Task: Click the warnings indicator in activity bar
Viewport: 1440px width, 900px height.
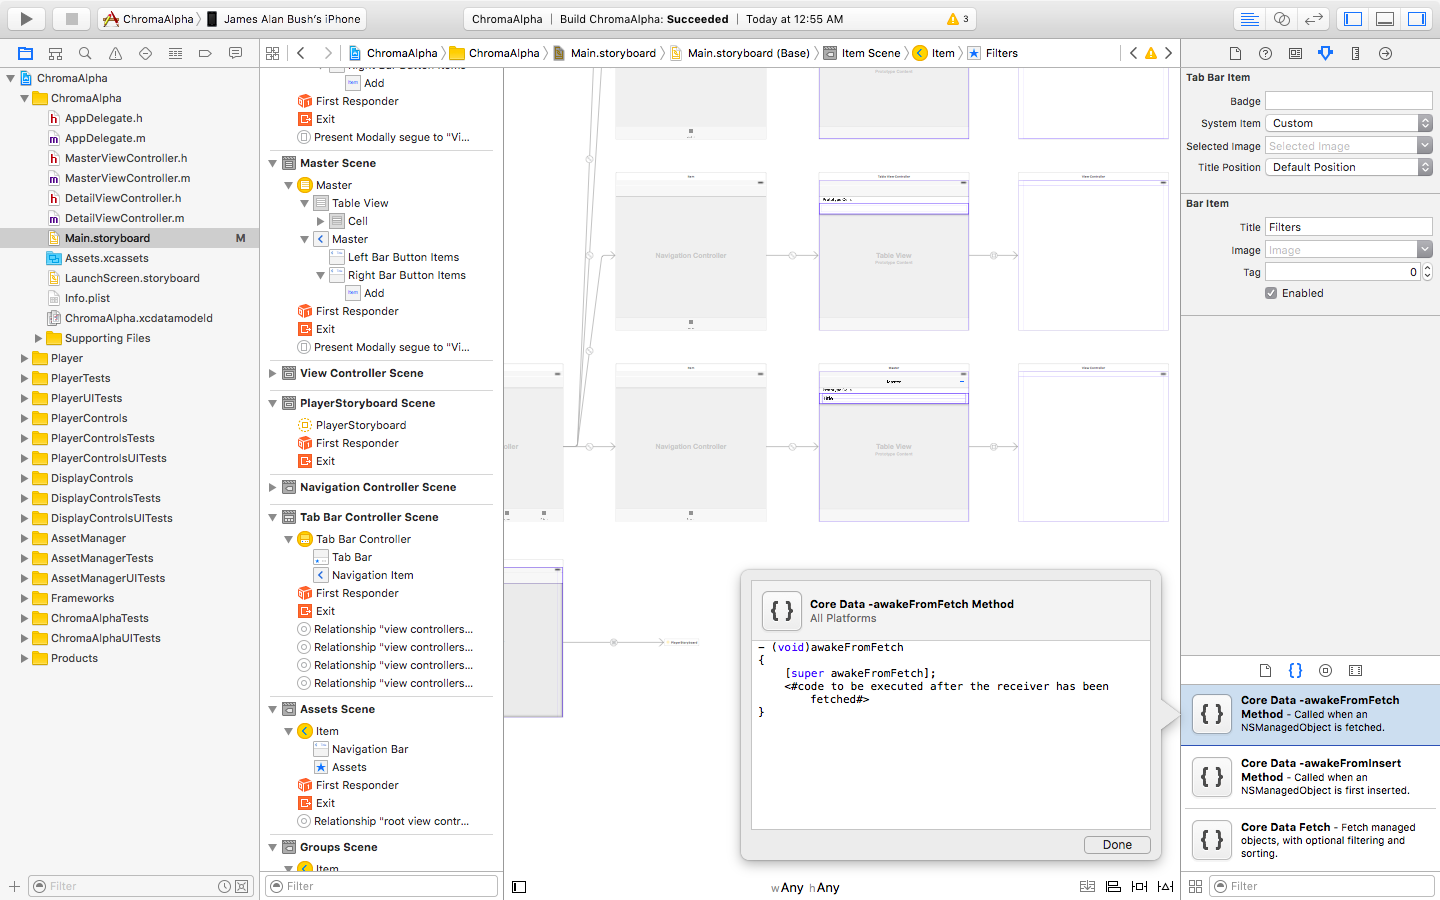Action: (x=958, y=19)
